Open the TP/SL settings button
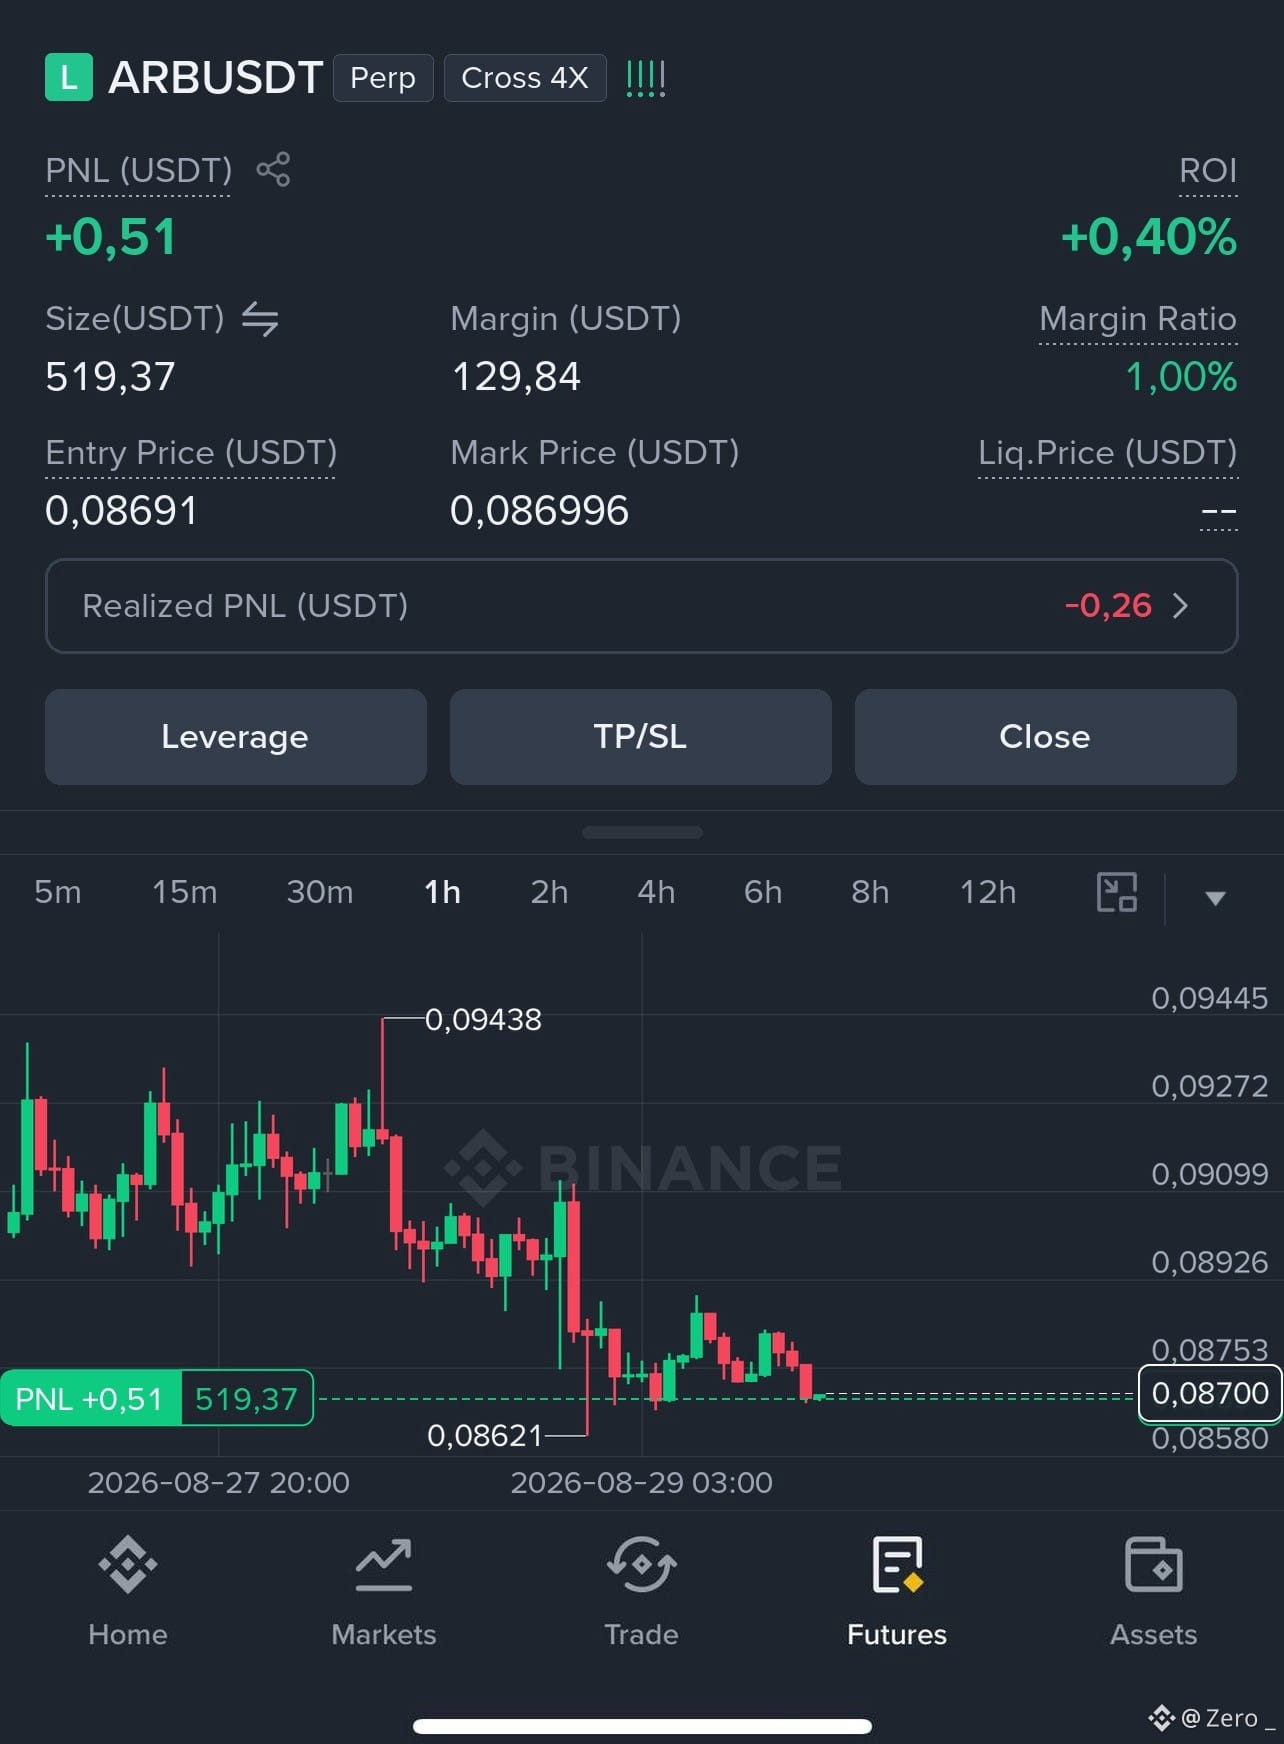1284x1744 pixels. pos(641,737)
